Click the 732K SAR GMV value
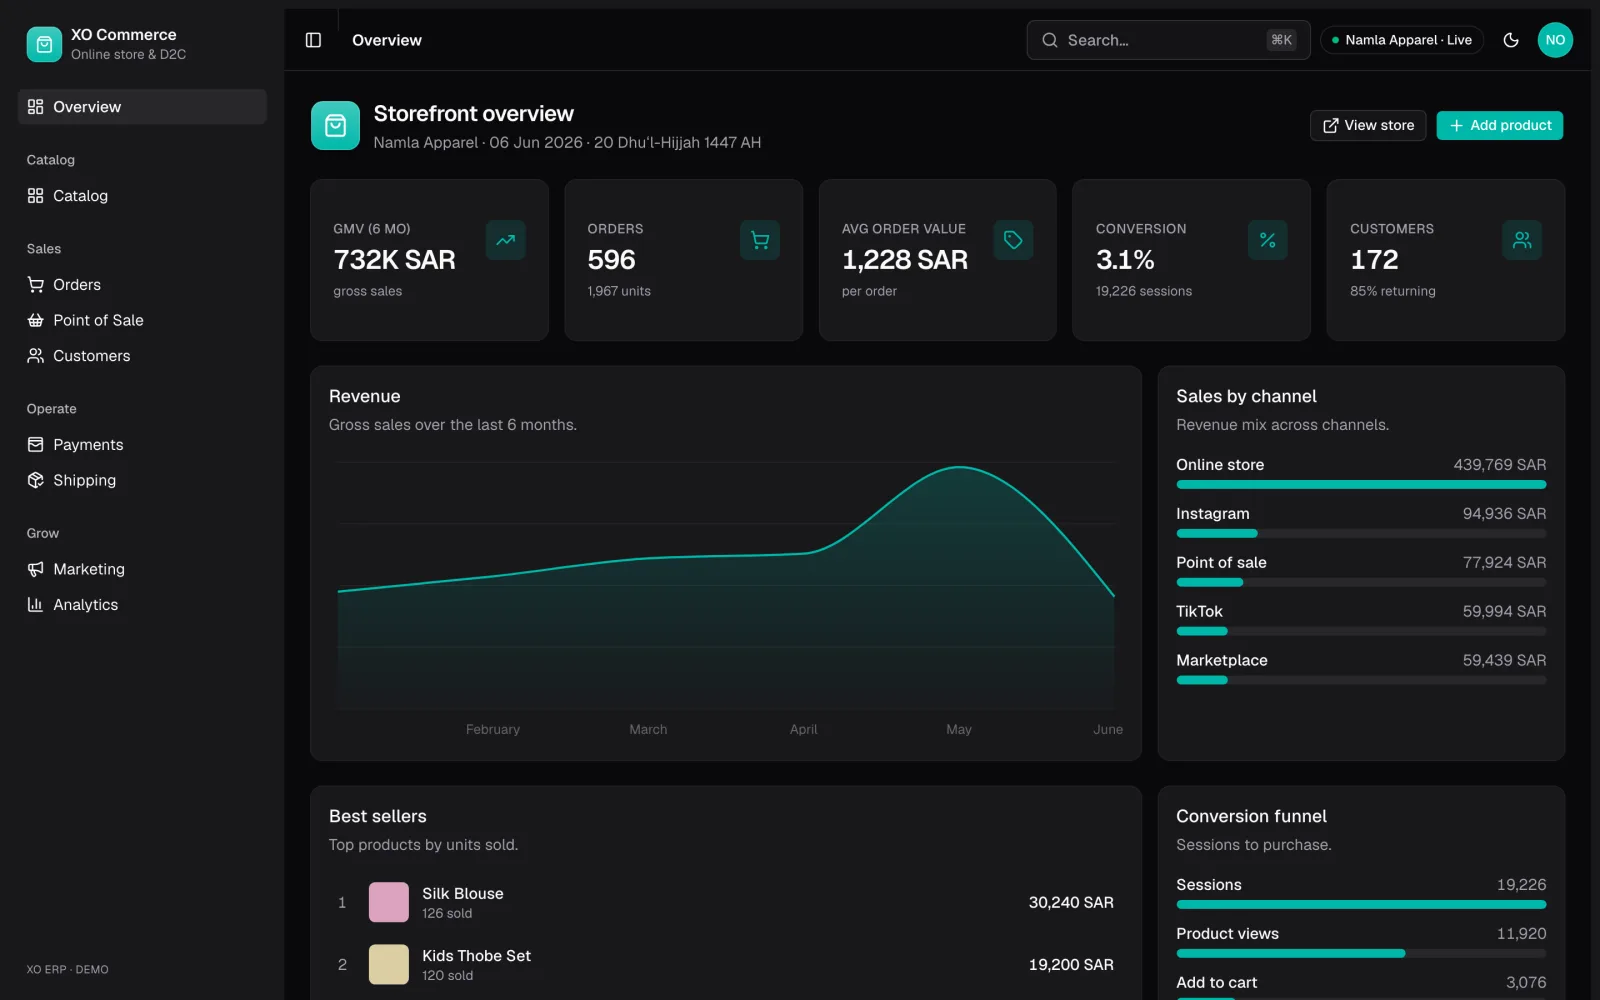 tap(394, 260)
